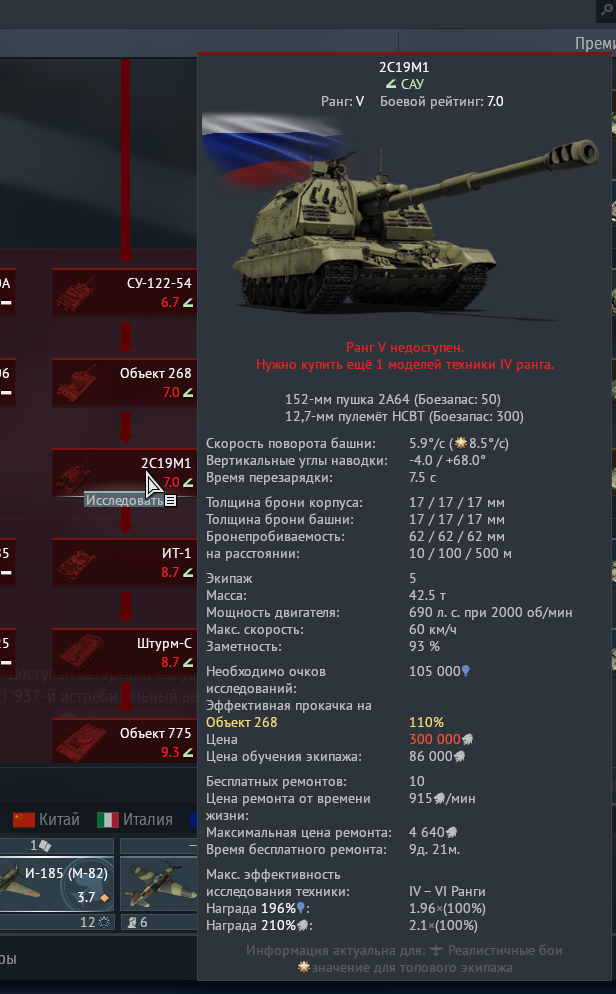Click the Italian flag icon

tap(108, 820)
